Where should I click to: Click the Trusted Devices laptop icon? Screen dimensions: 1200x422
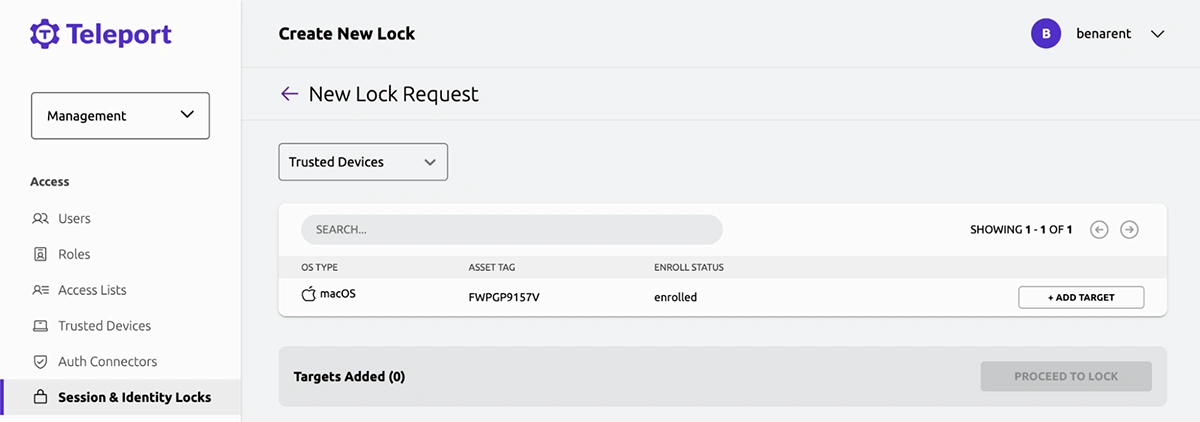(41, 326)
